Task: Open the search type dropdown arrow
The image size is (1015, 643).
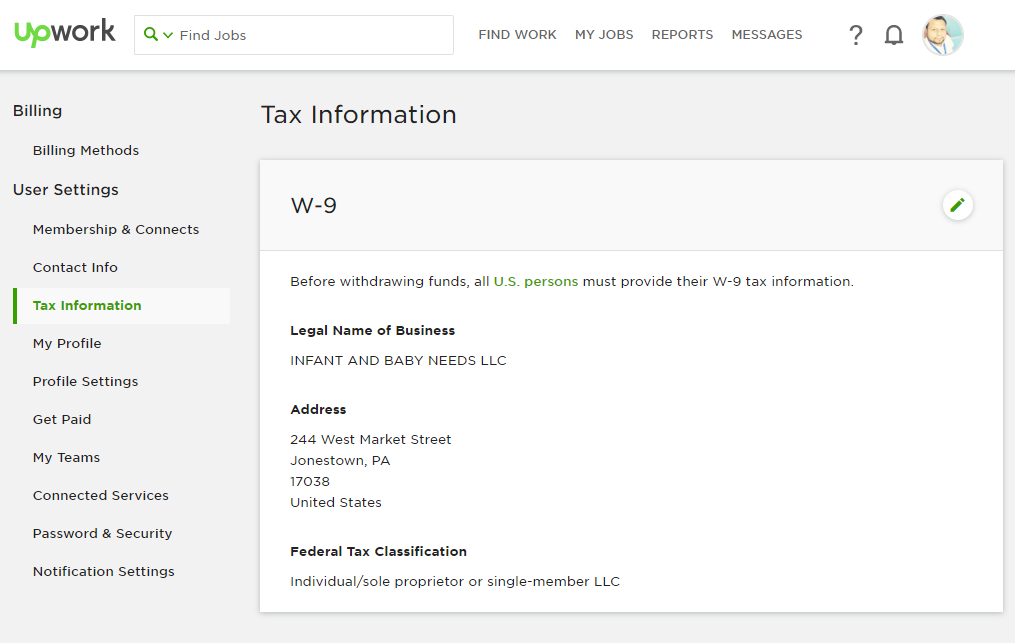Action: 168,35
